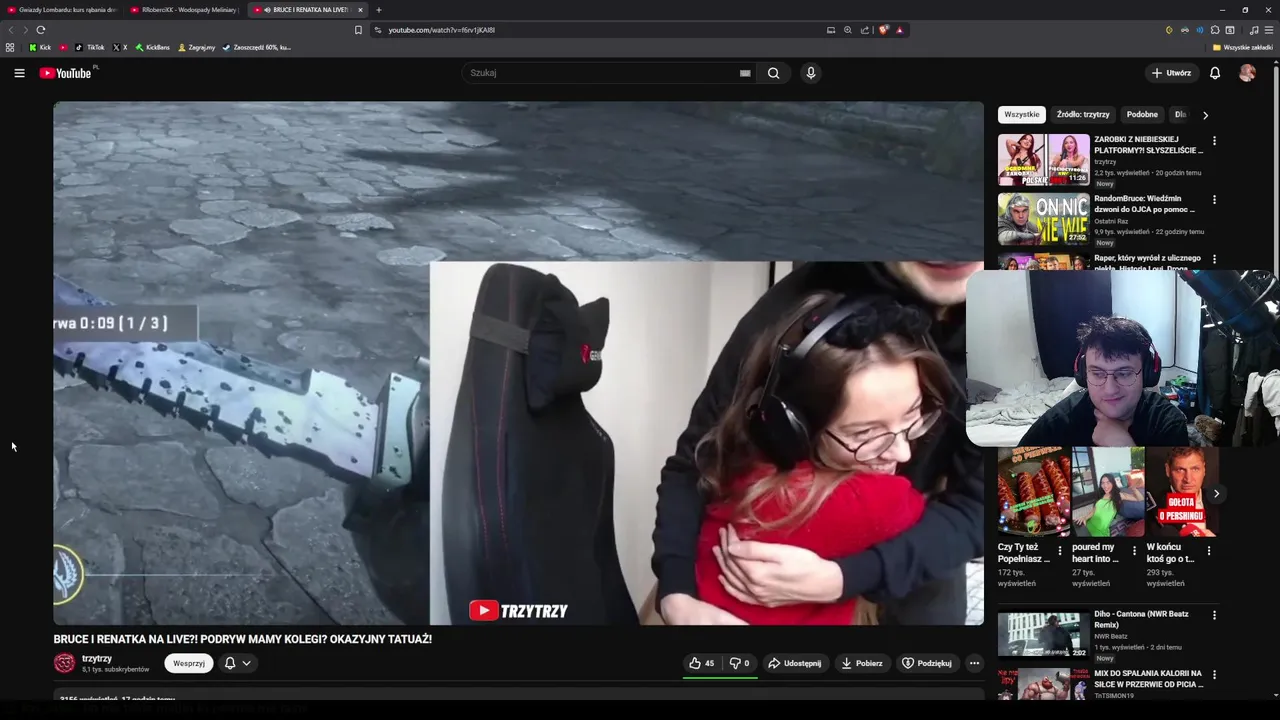
Task: Click the Udostępnij share button
Action: pos(794,663)
